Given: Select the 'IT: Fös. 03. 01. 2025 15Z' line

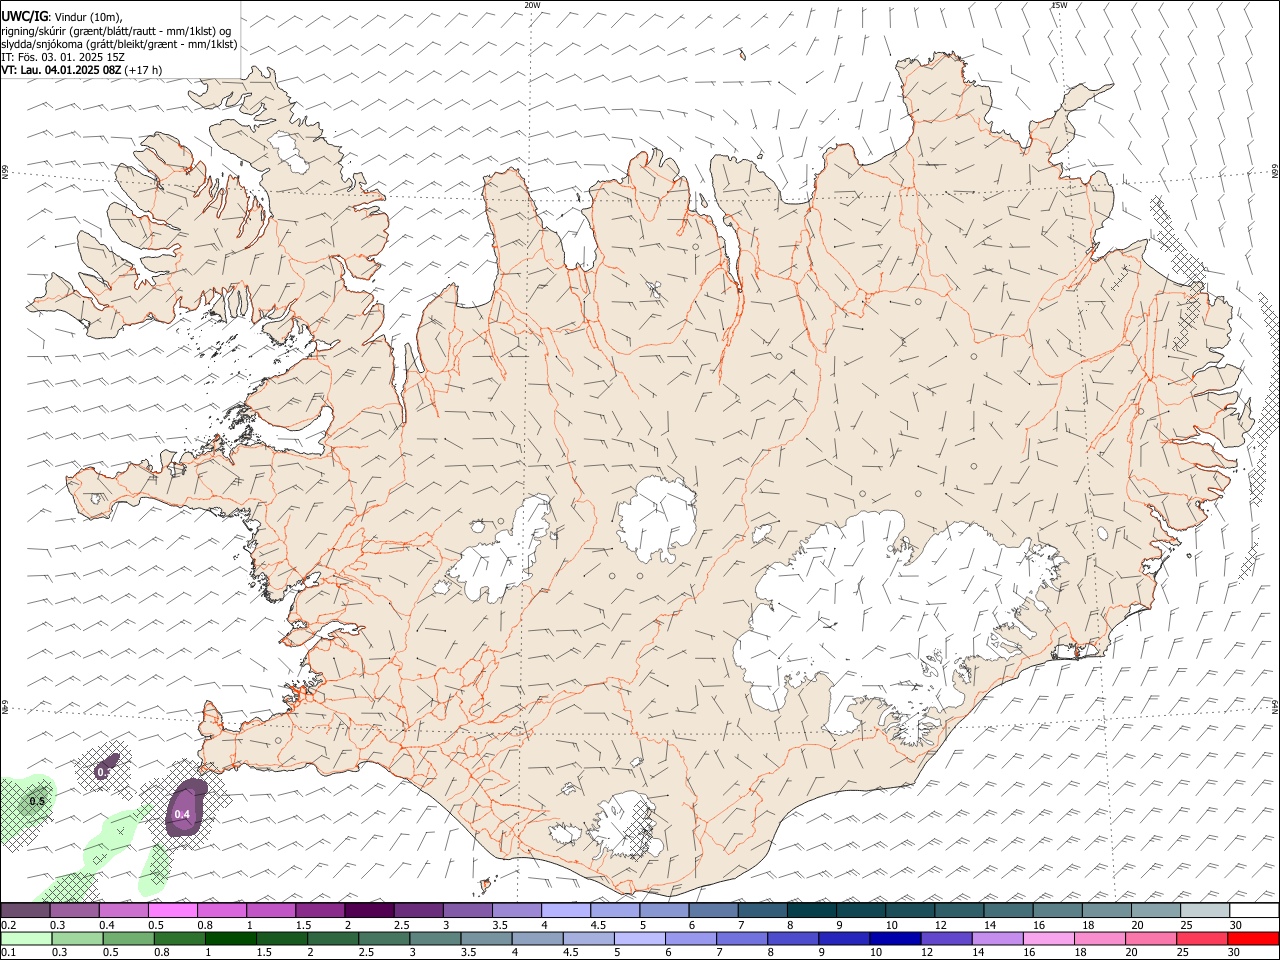Looking at the screenshot, I should (x=63, y=58).
